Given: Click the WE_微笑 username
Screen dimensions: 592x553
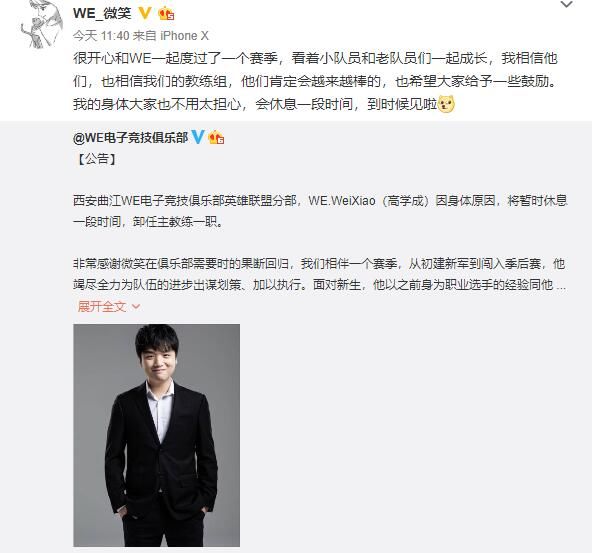Looking at the screenshot, I should click(102, 14).
